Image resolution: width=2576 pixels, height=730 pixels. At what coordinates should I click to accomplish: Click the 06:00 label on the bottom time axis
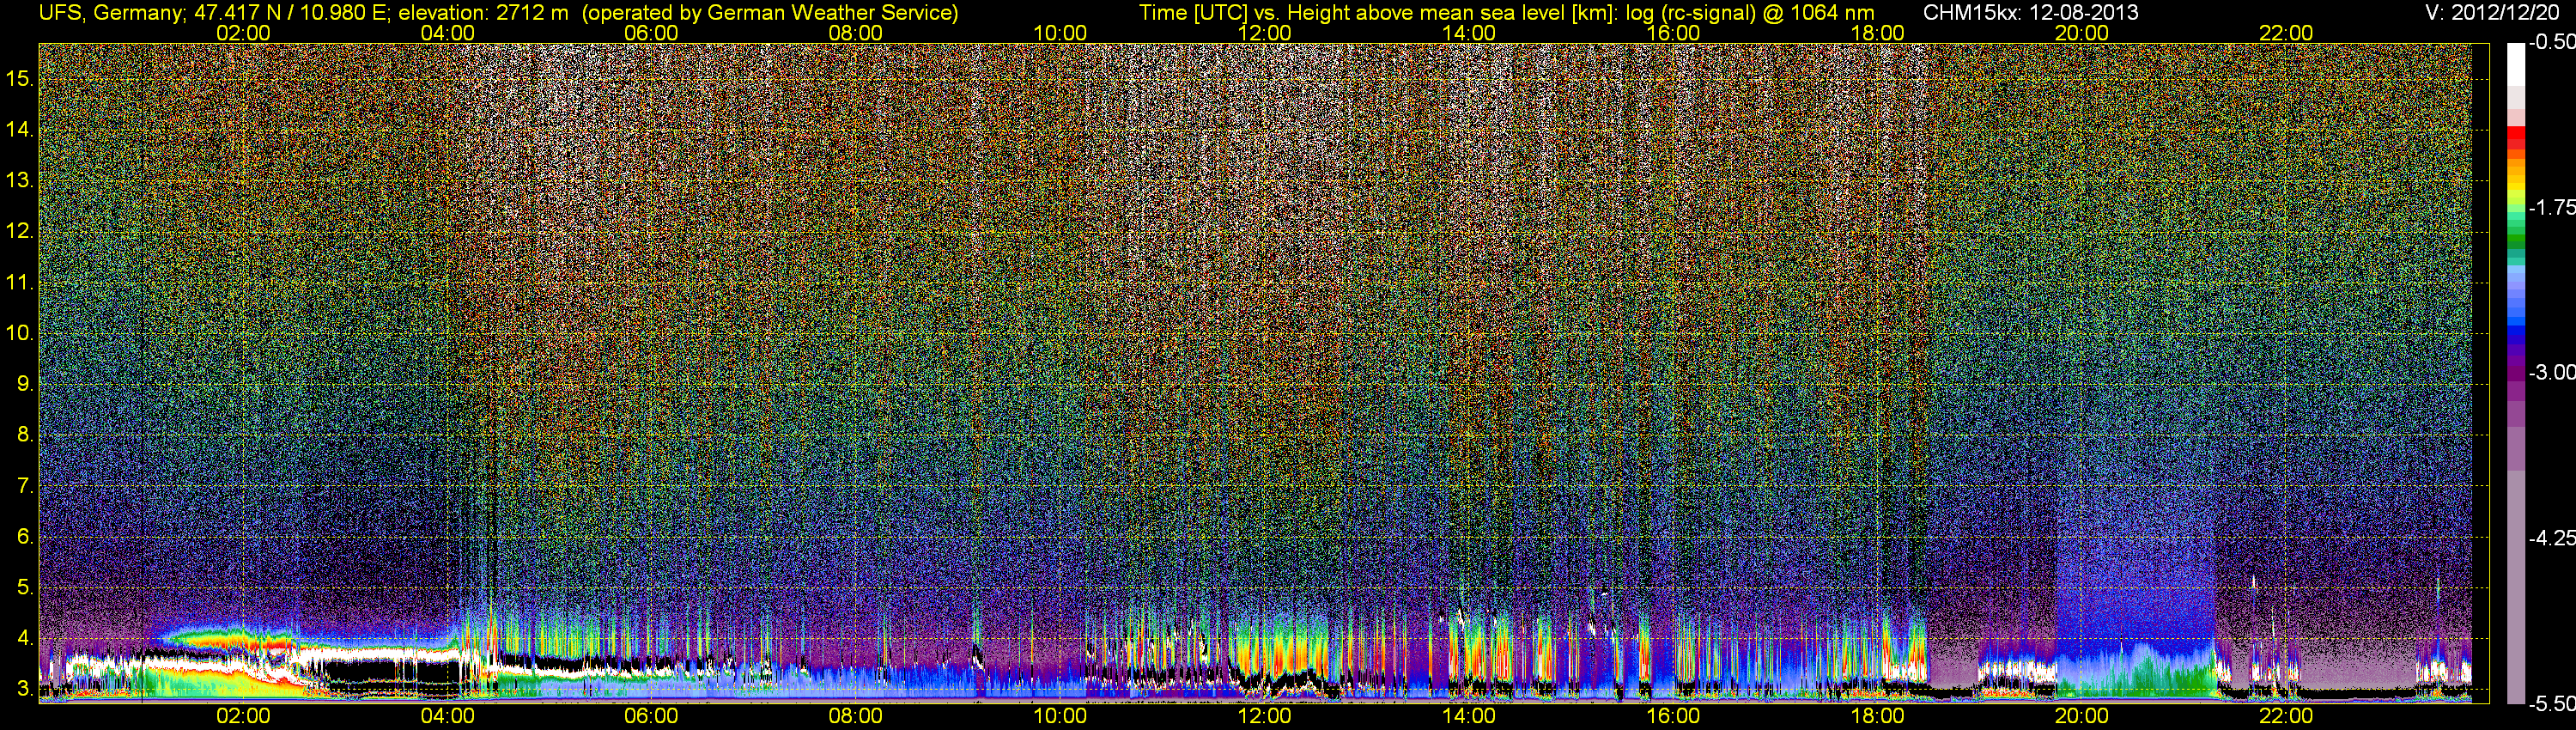coord(651,716)
